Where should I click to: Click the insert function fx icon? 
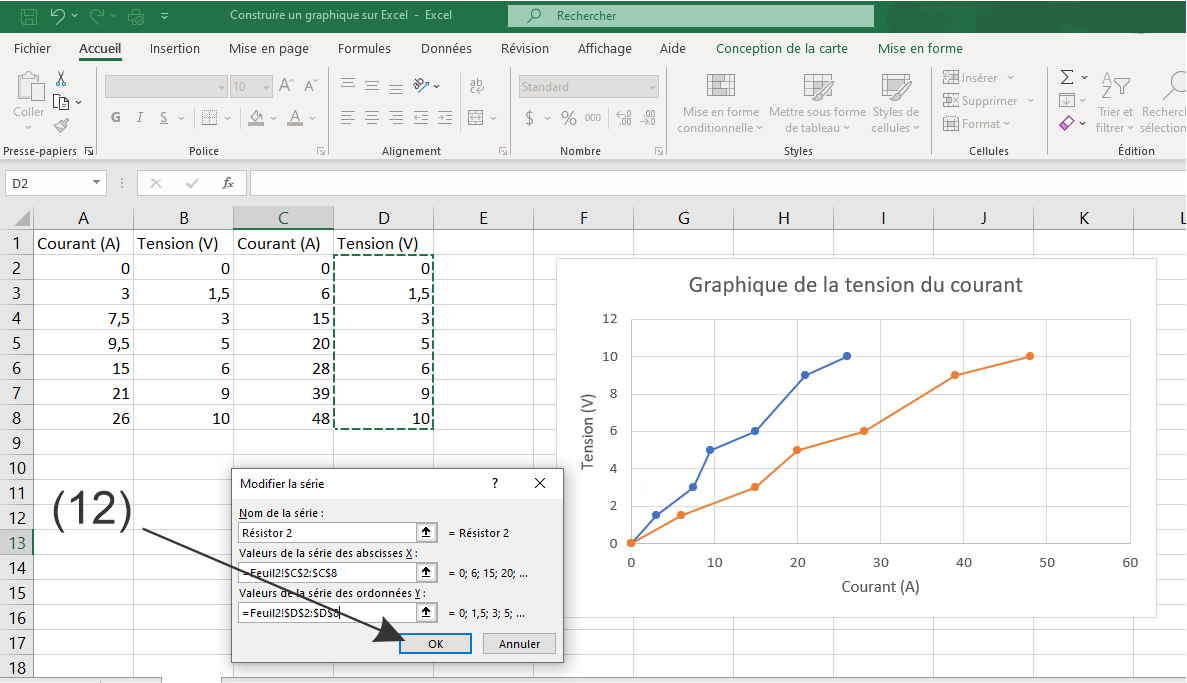click(x=228, y=183)
